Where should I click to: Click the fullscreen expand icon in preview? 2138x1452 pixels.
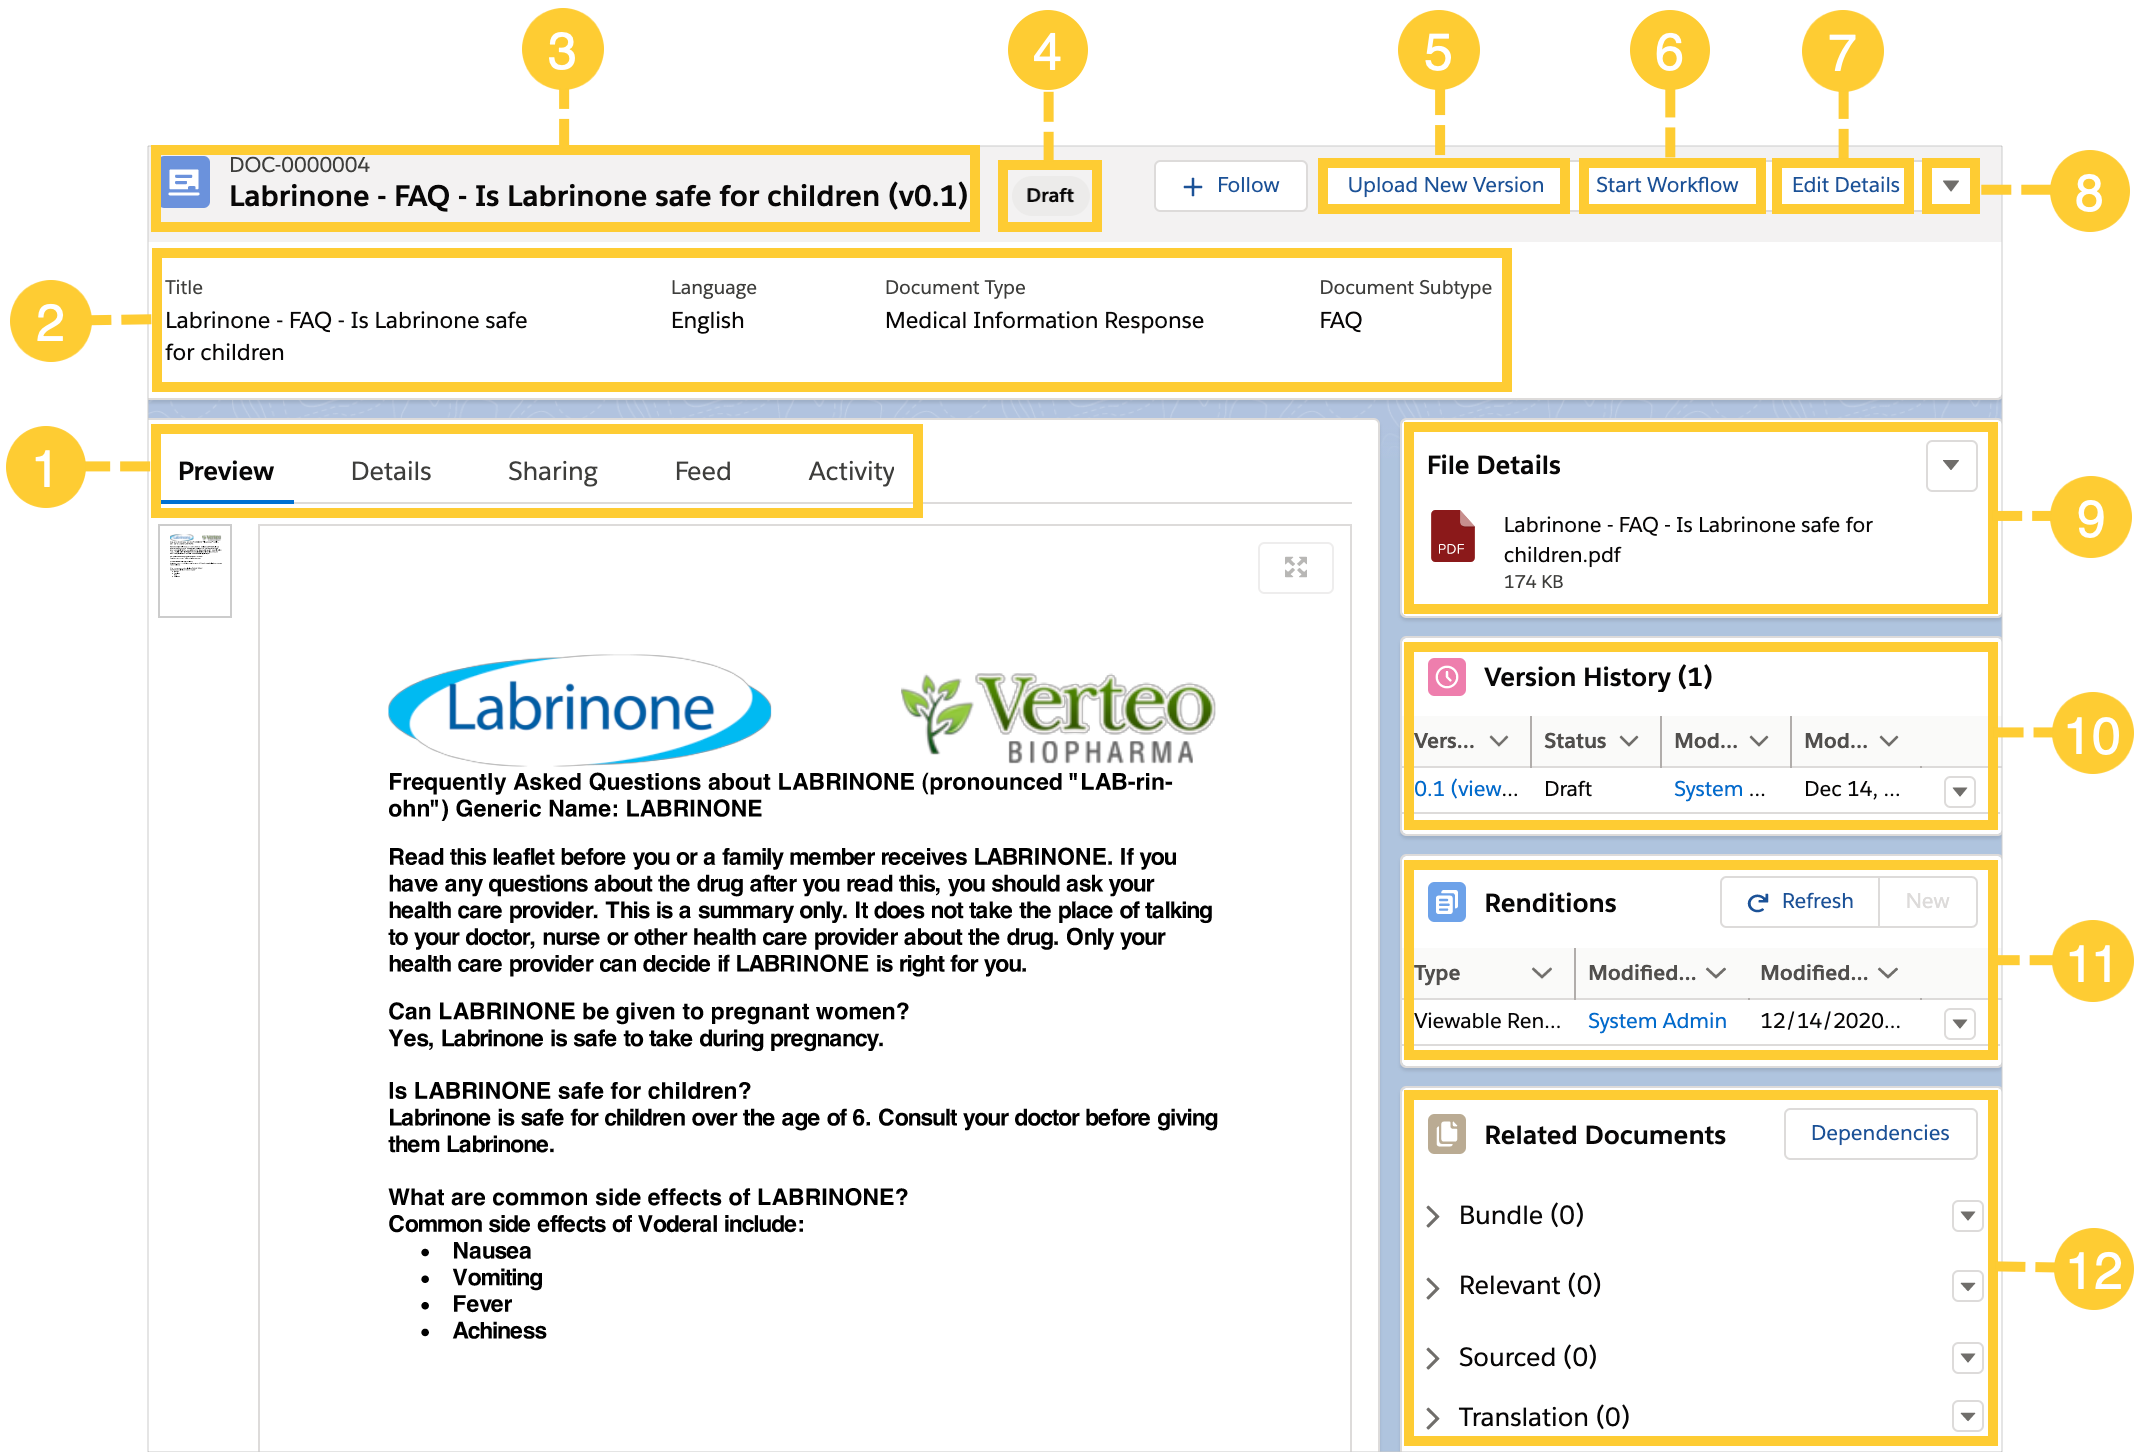1295,568
